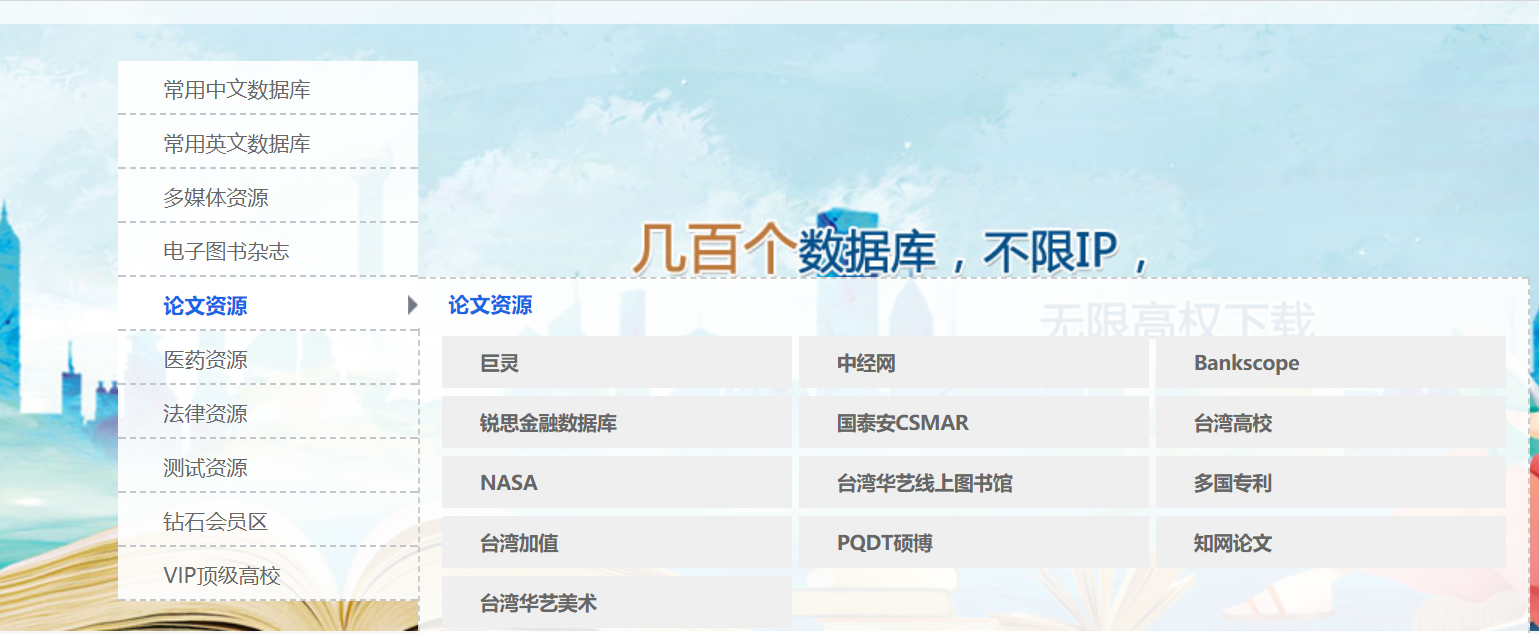The width and height of the screenshot is (1539, 634).
Task: Click 论文资源 submenu heading
Action: click(490, 305)
